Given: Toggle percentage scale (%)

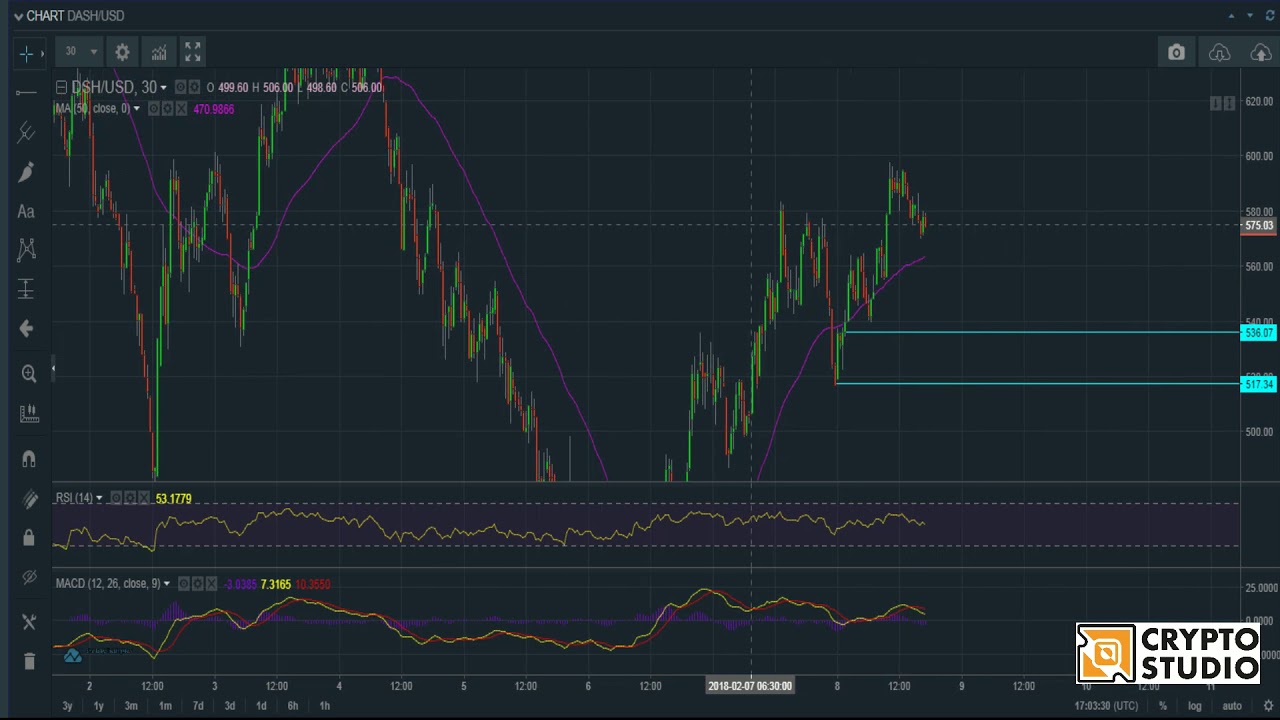Looking at the screenshot, I should tap(1163, 706).
